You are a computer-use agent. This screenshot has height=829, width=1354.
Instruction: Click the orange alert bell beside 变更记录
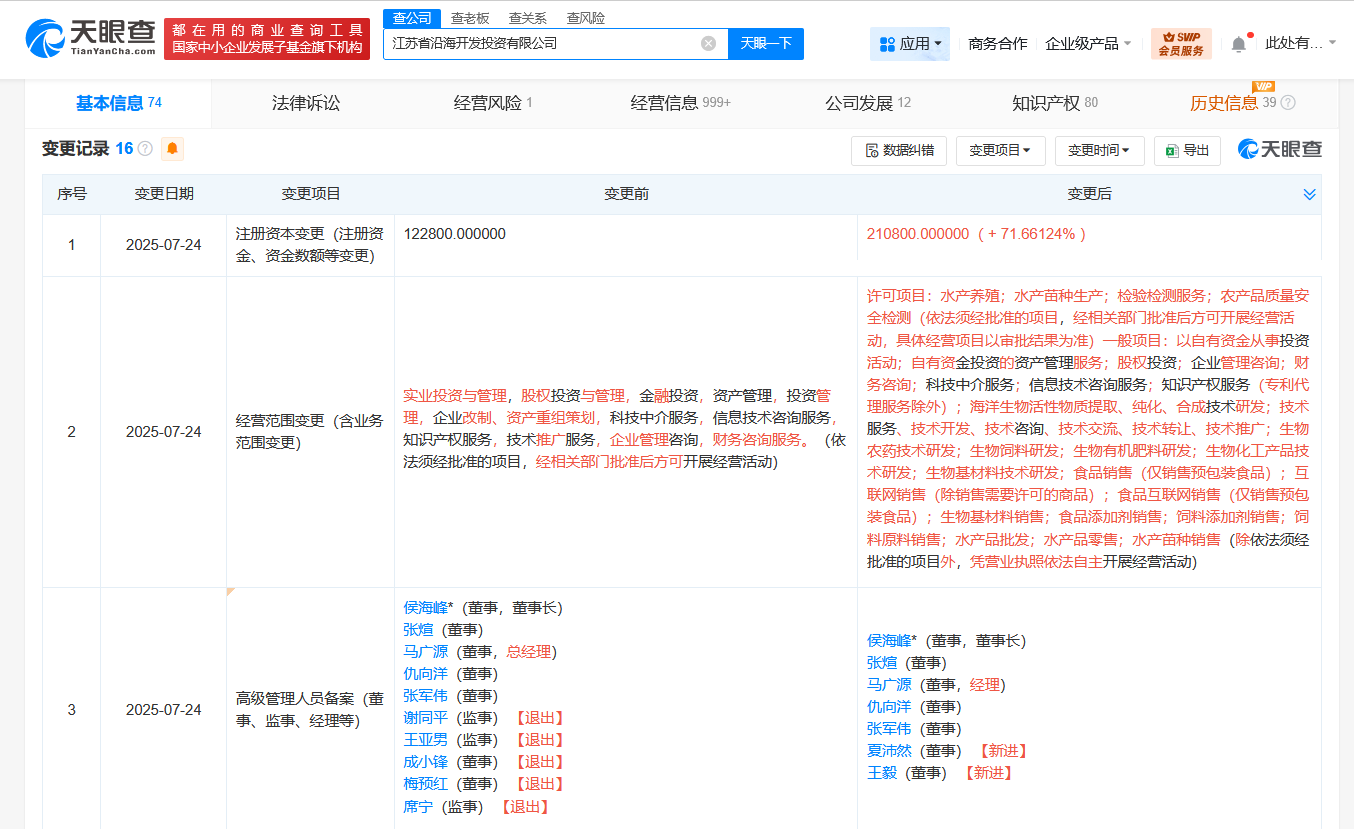(x=172, y=149)
